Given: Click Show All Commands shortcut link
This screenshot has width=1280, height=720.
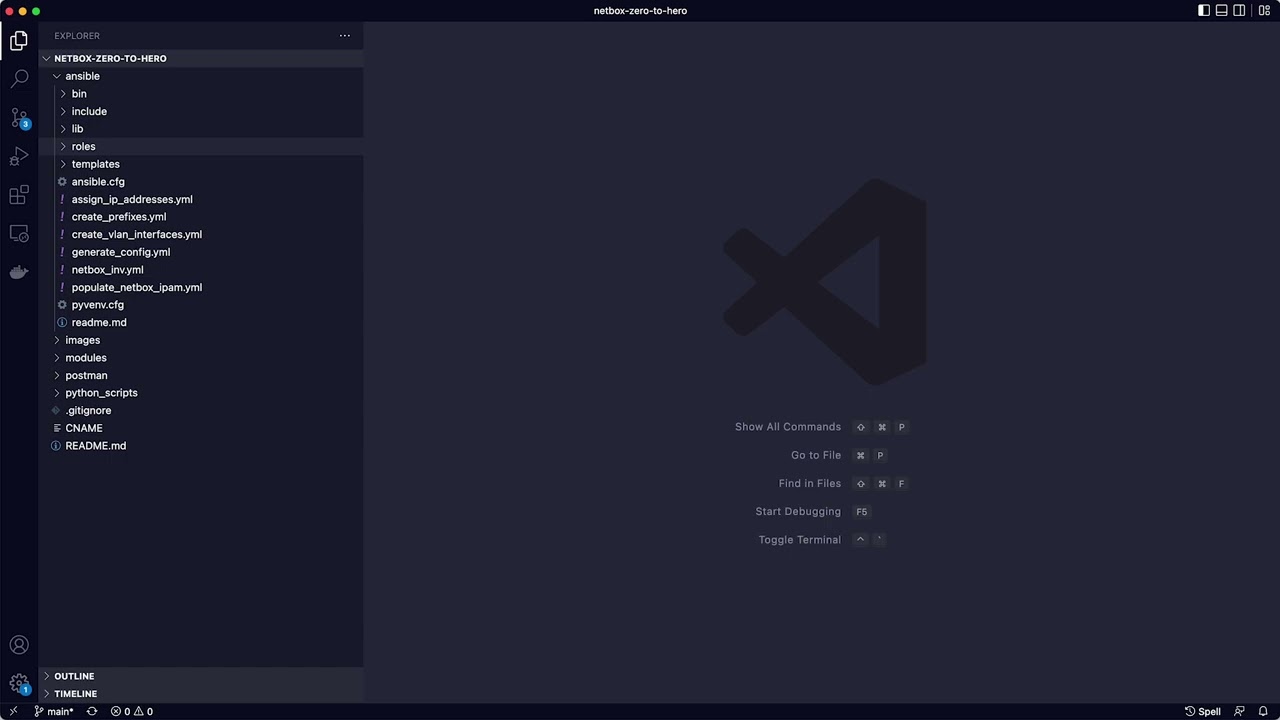Looking at the screenshot, I should 788,427.
